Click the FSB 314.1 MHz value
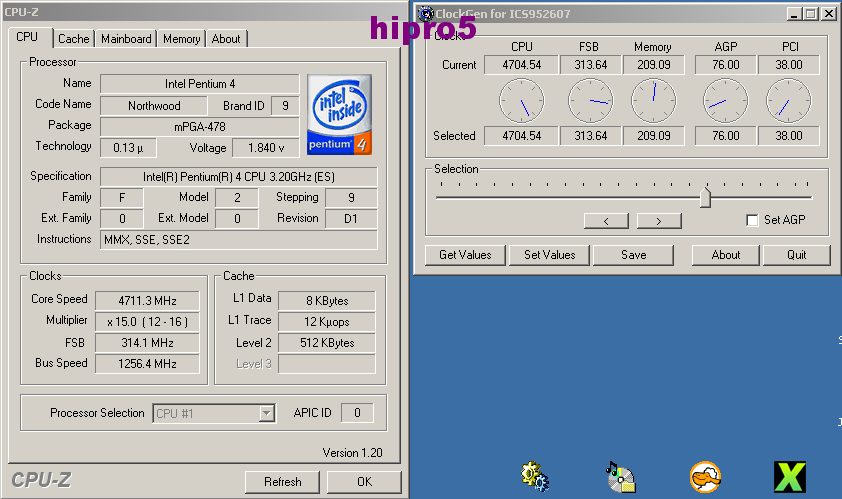 (x=147, y=343)
